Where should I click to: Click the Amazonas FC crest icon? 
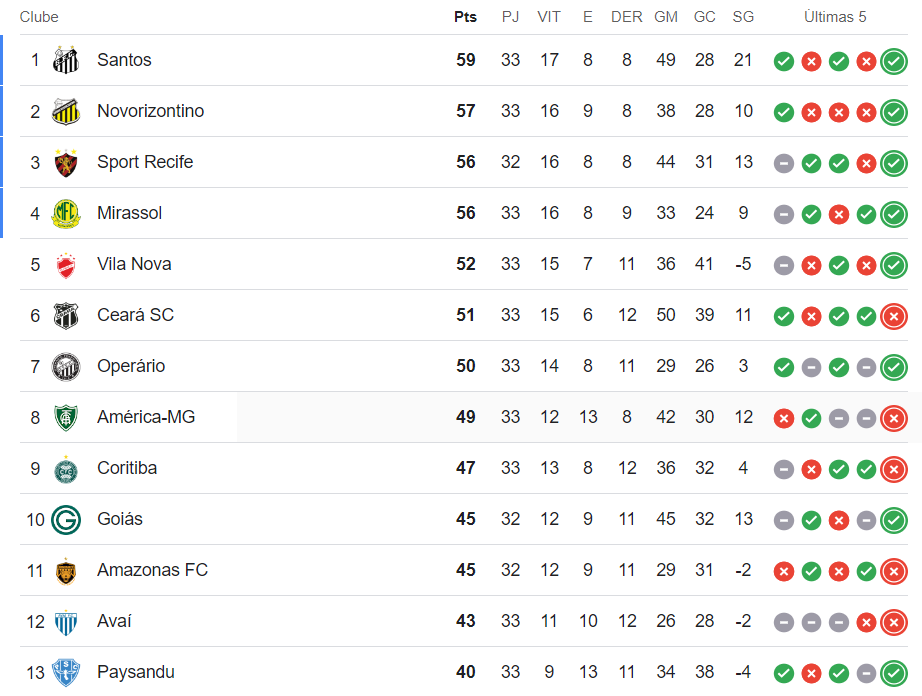(x=66, y=570)
